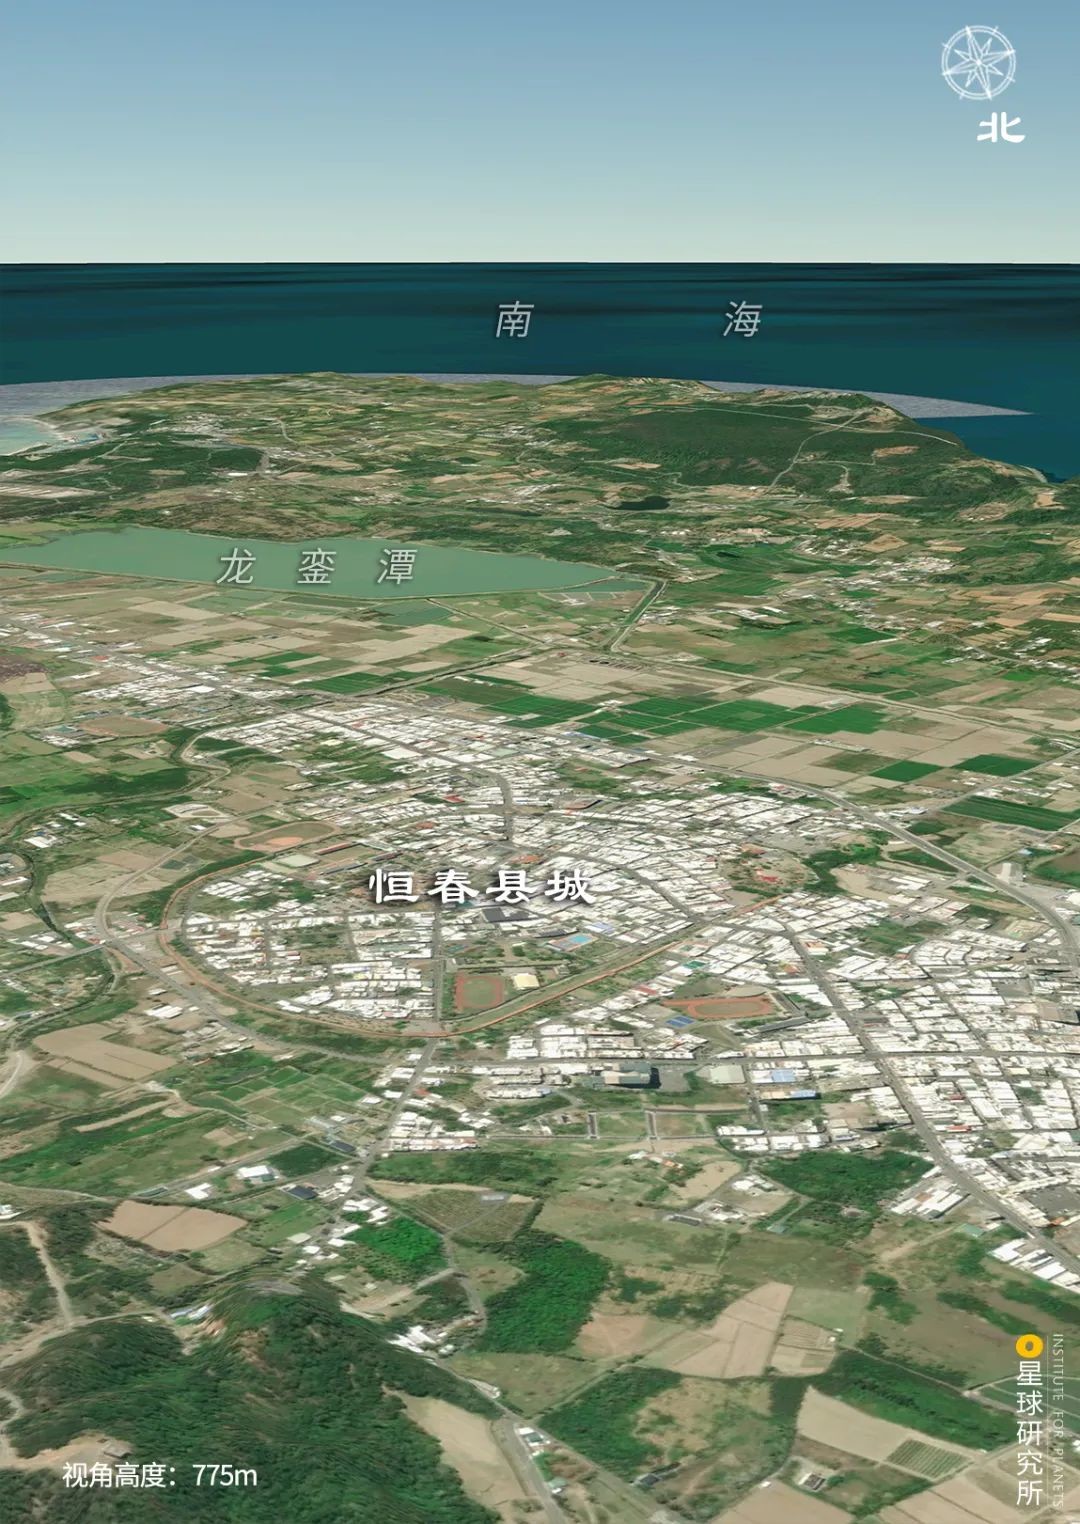Click the 北 north indicator character
This screenshot has height=1524, width=1080.
[1001, 128]
